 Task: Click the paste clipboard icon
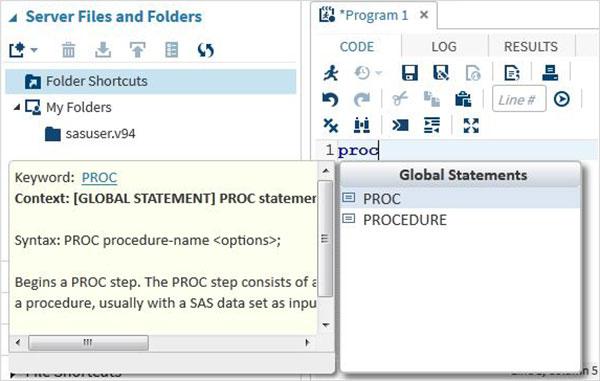(x=463, y=99)
